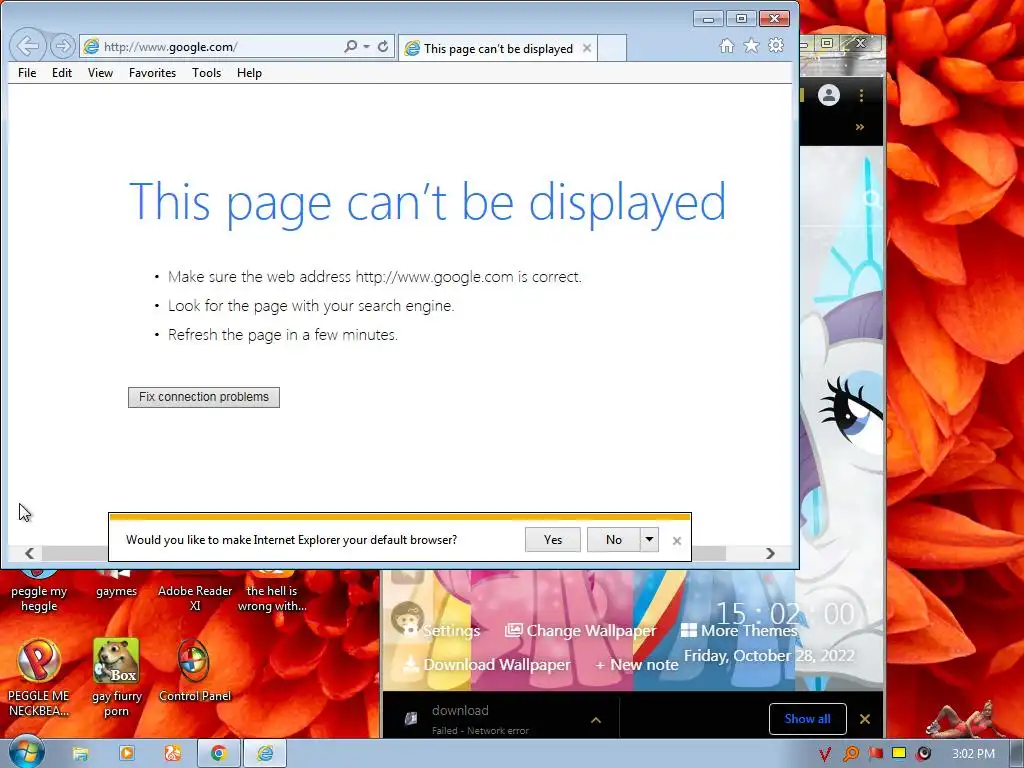Maximize the Chrome window behind Internet Explorer
Image resolution: width=1024 pixels, height=768 pixels.
pos(827,43)
